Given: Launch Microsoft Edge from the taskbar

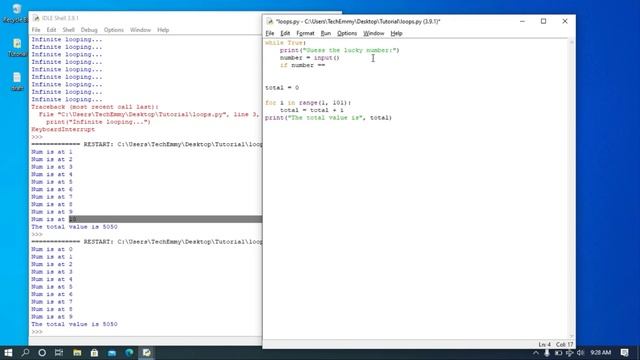Looking at the screenshot, I should pyautogui.click(x=129, y=353).
